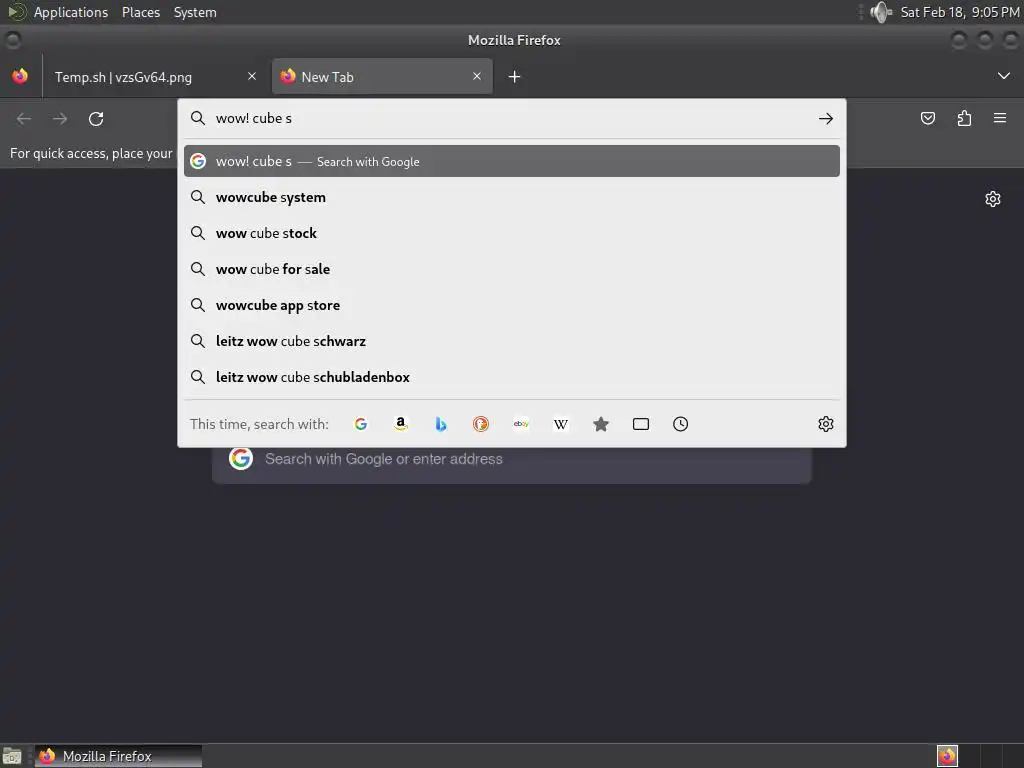Close the Temp.sh tab
Viewport: 1024px width, 768px height.
pos(252,76)
